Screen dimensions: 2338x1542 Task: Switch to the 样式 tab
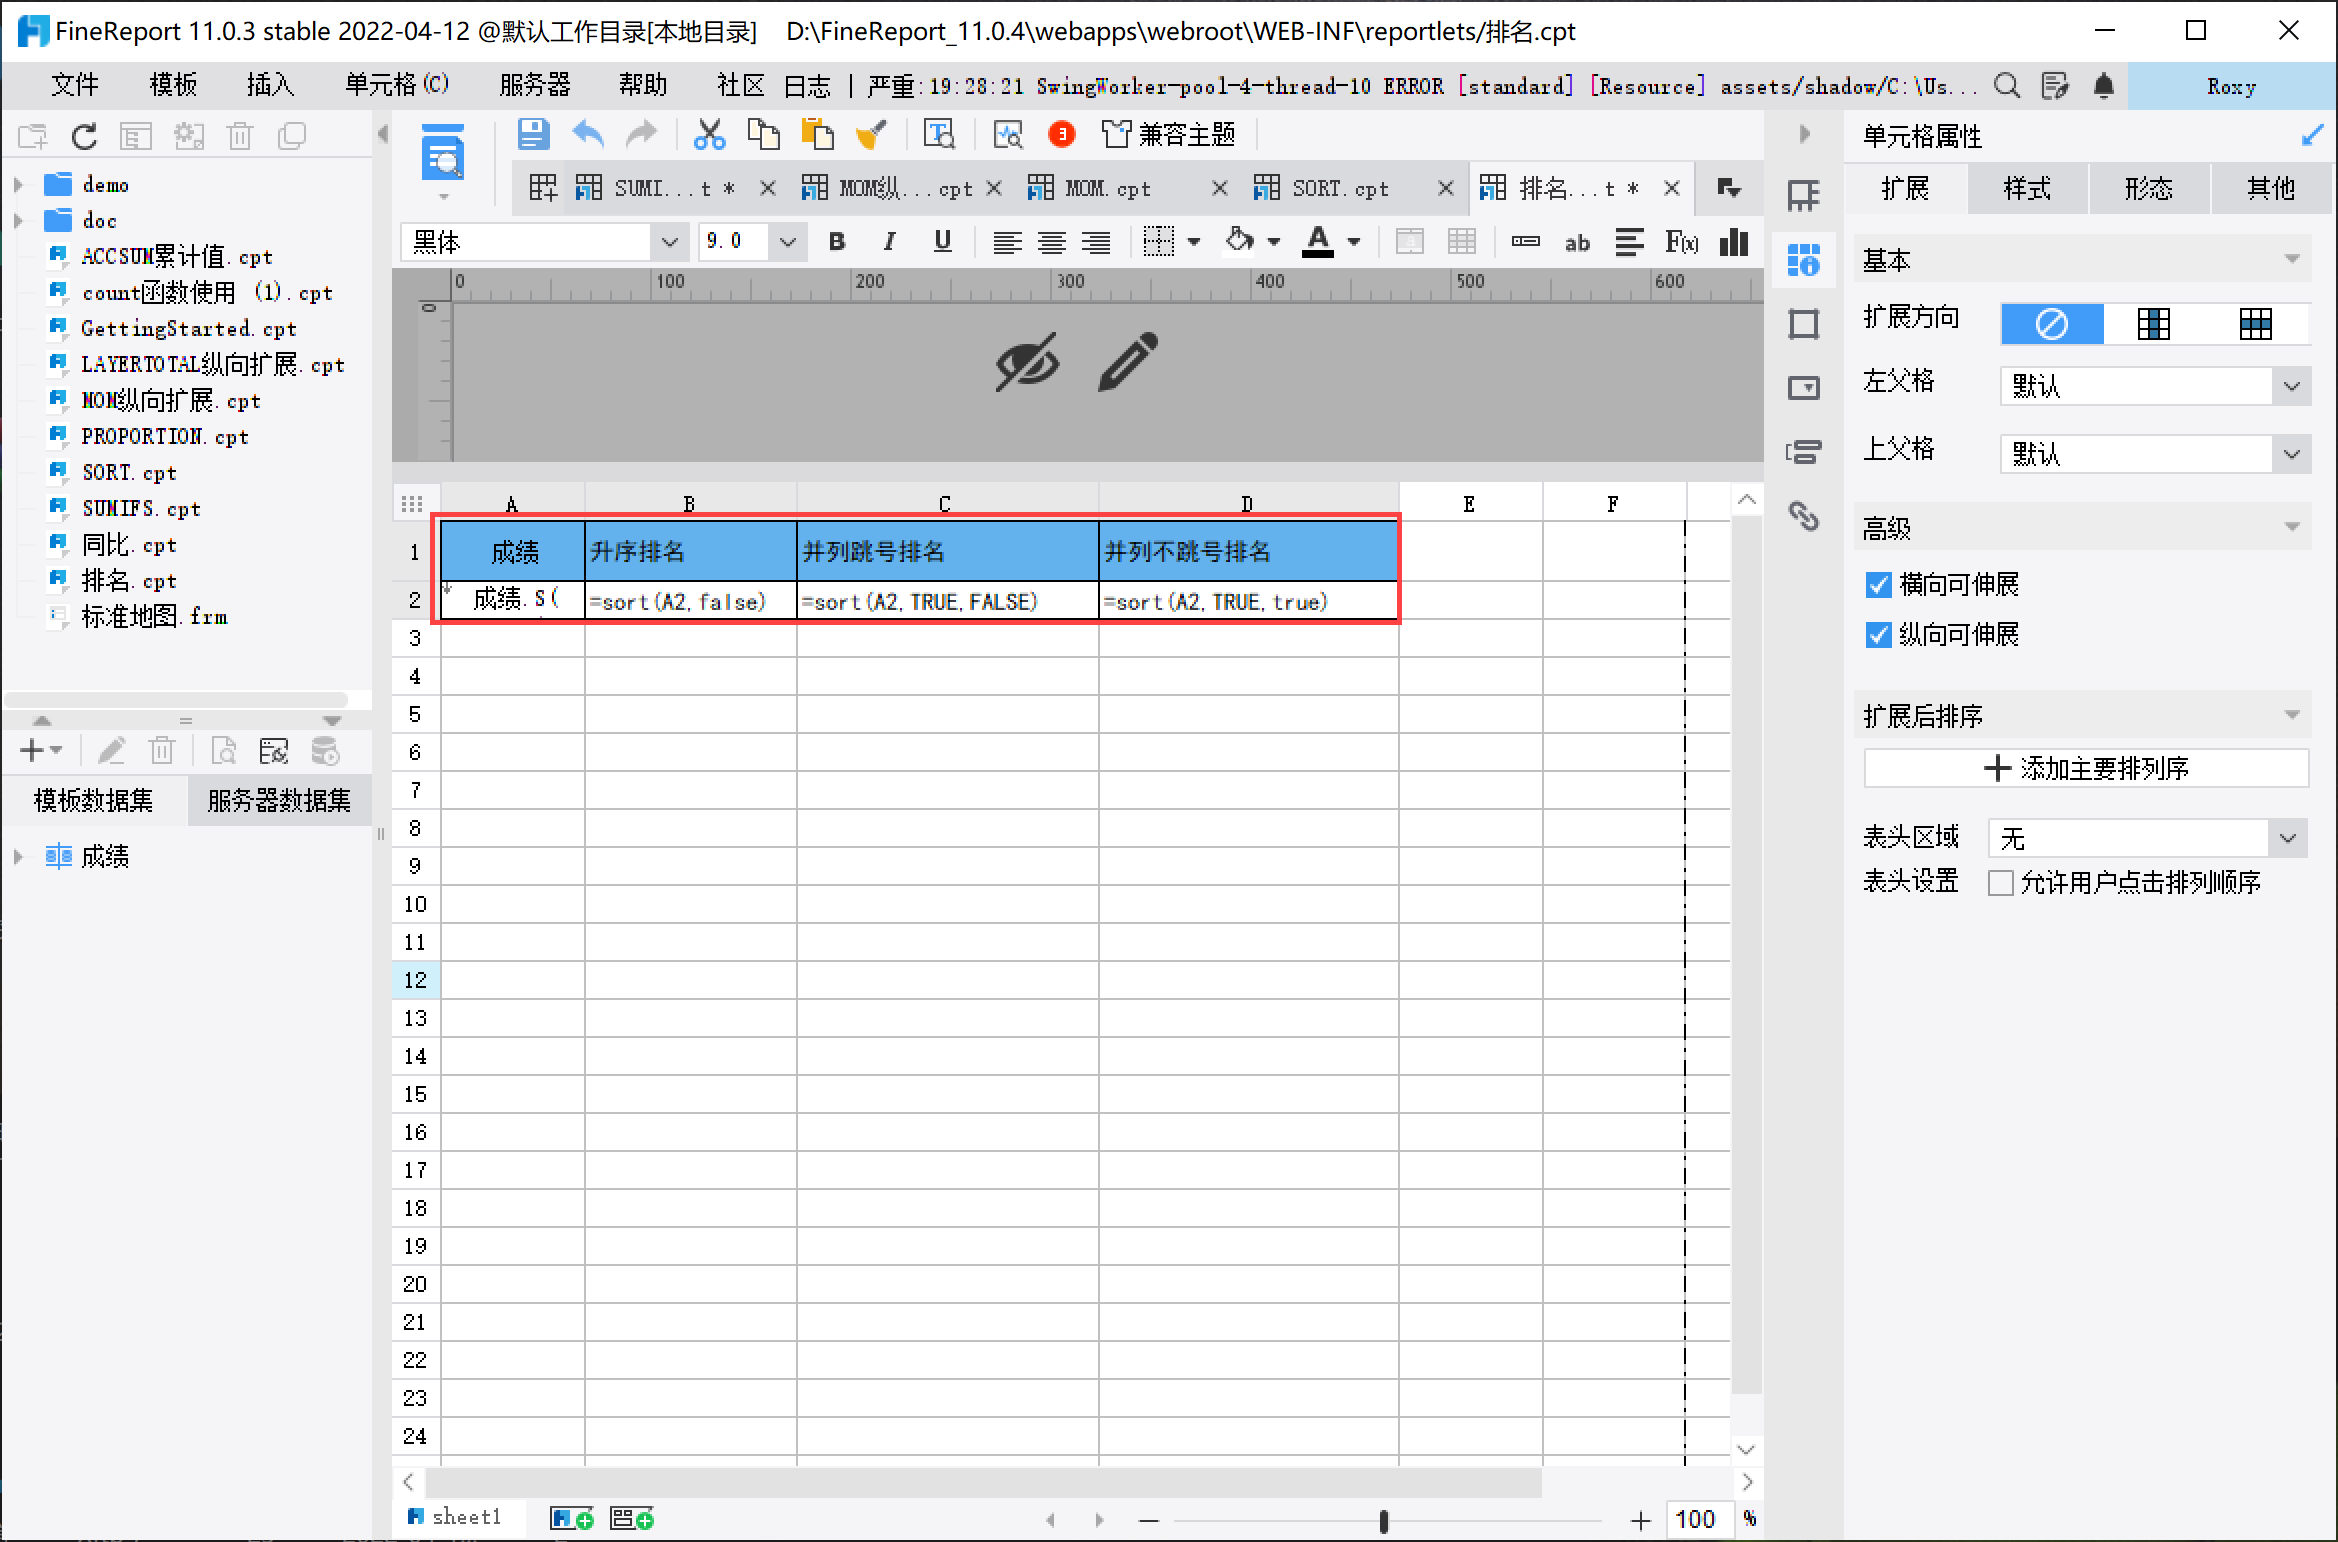tap(2027, 188)
